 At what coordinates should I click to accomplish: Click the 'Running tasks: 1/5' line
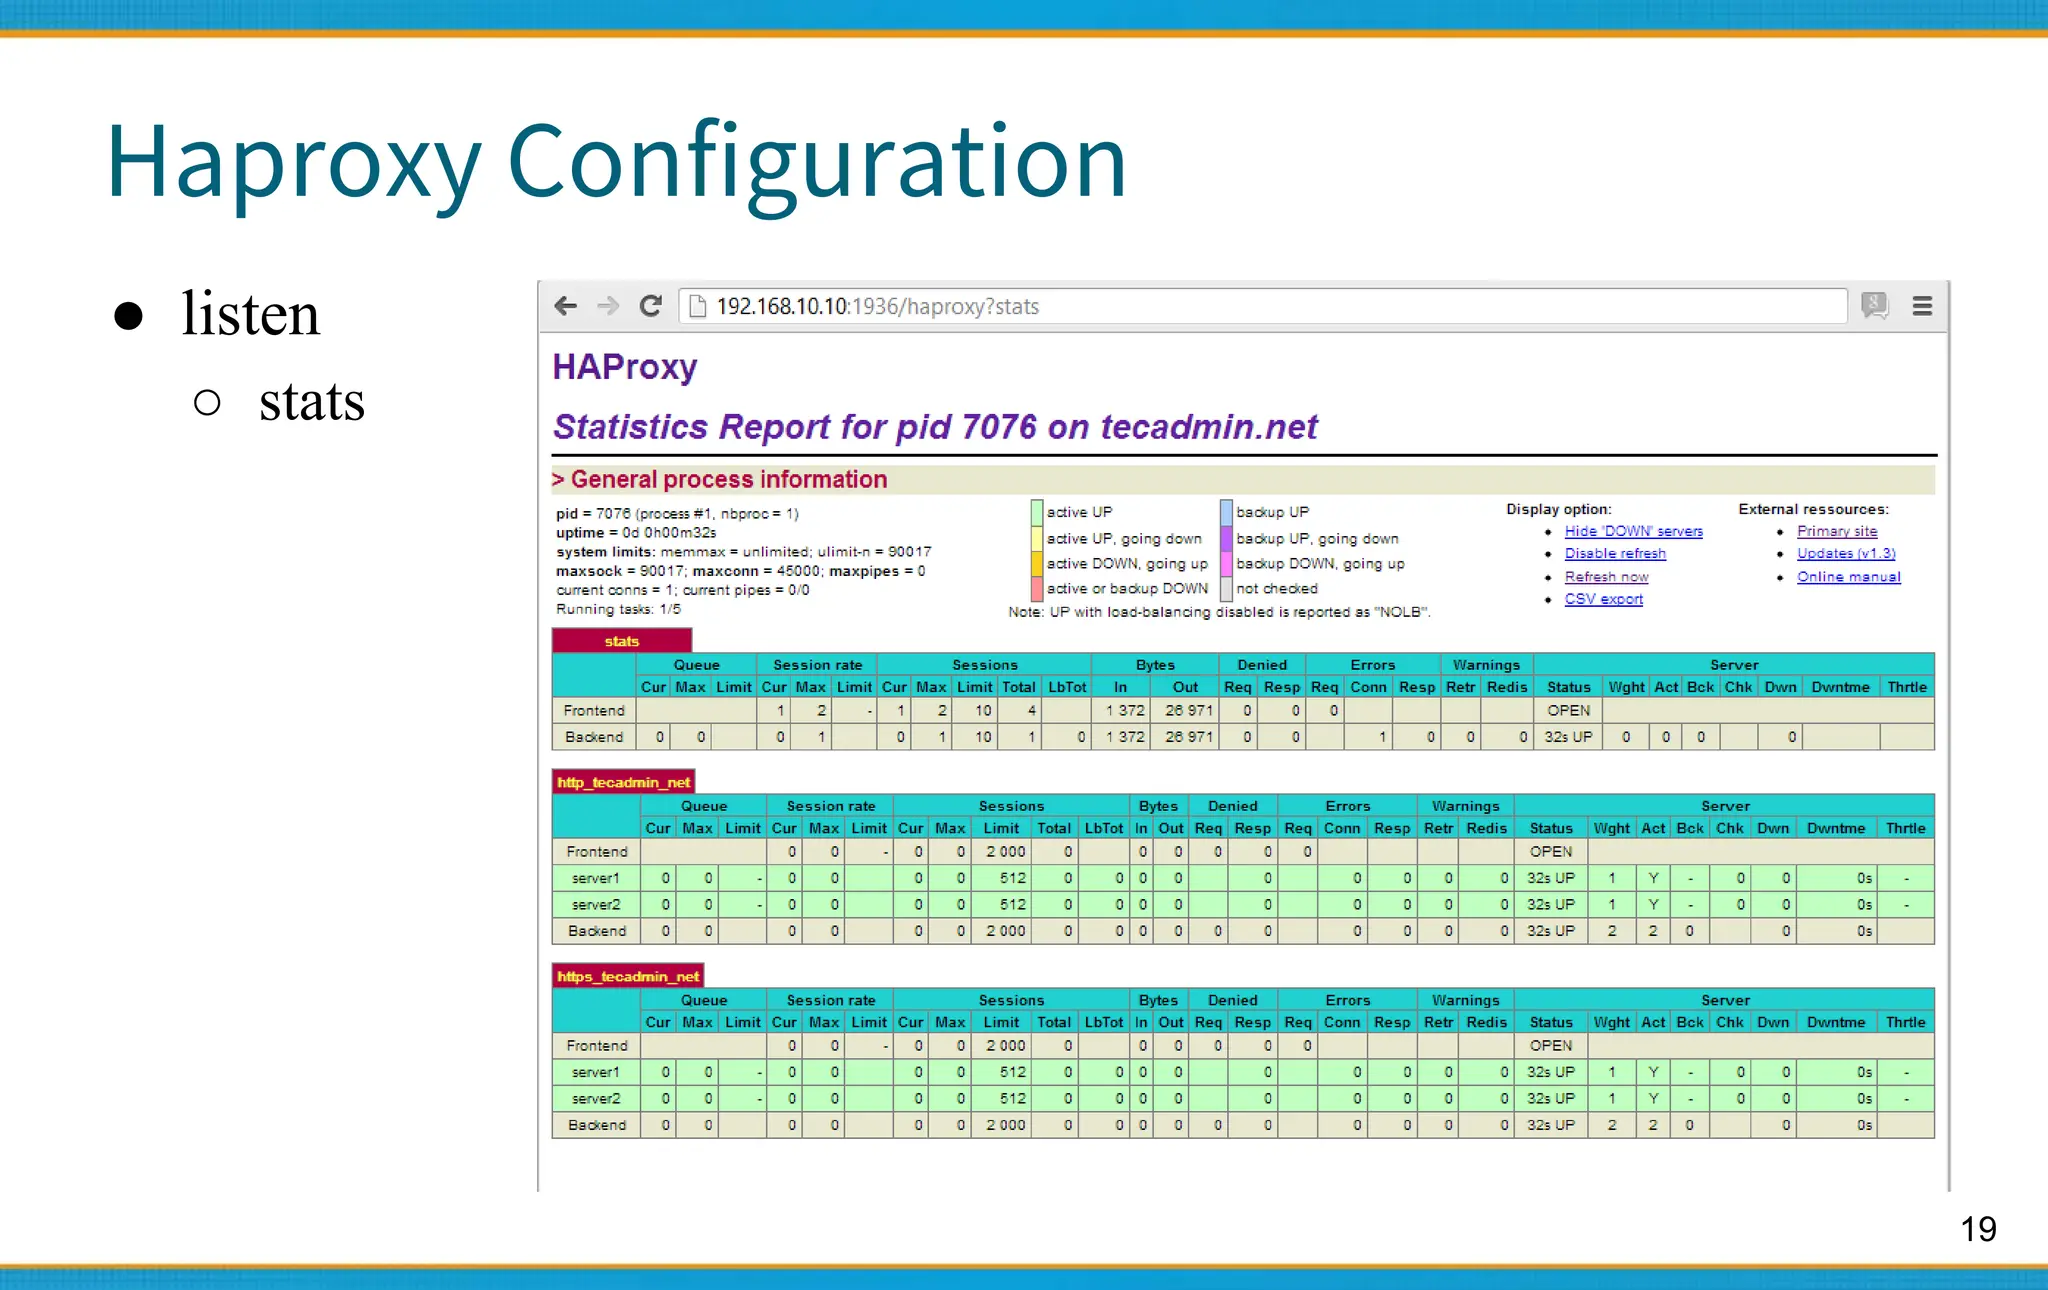[x=618, y=609]
